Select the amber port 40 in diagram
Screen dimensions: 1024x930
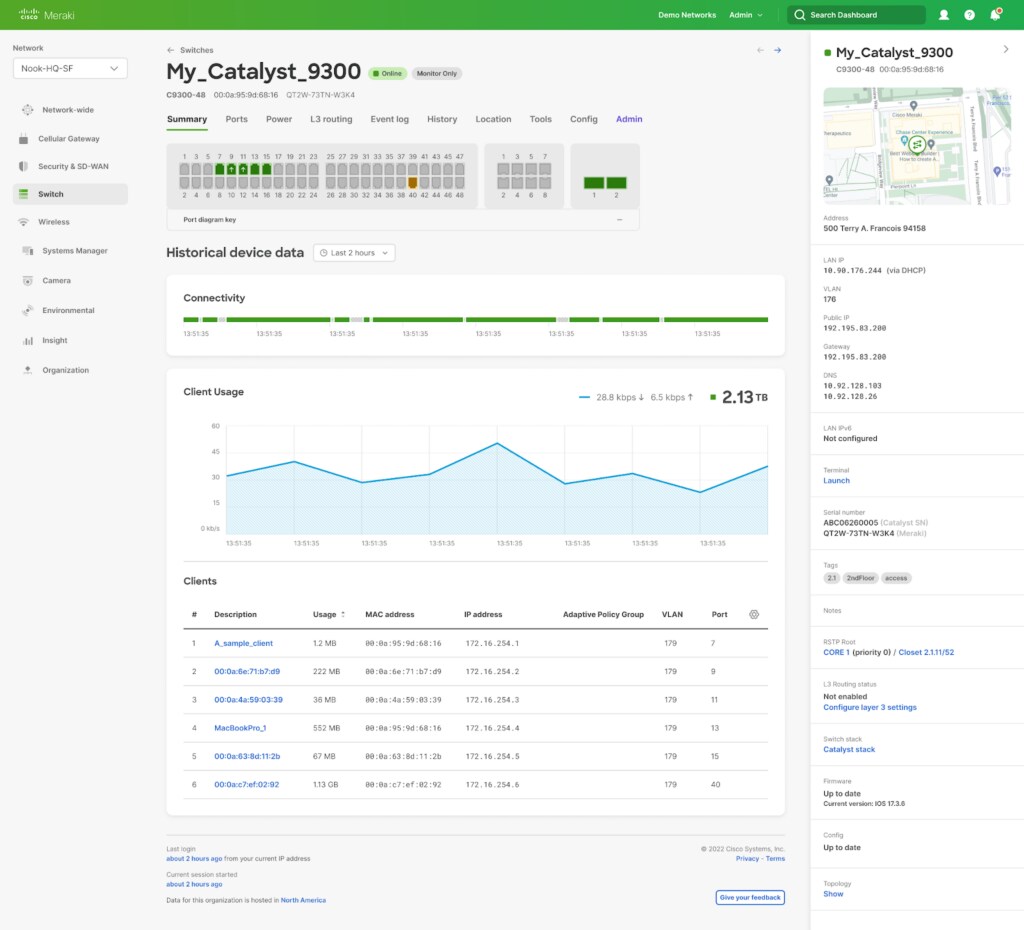click(413, 183)
